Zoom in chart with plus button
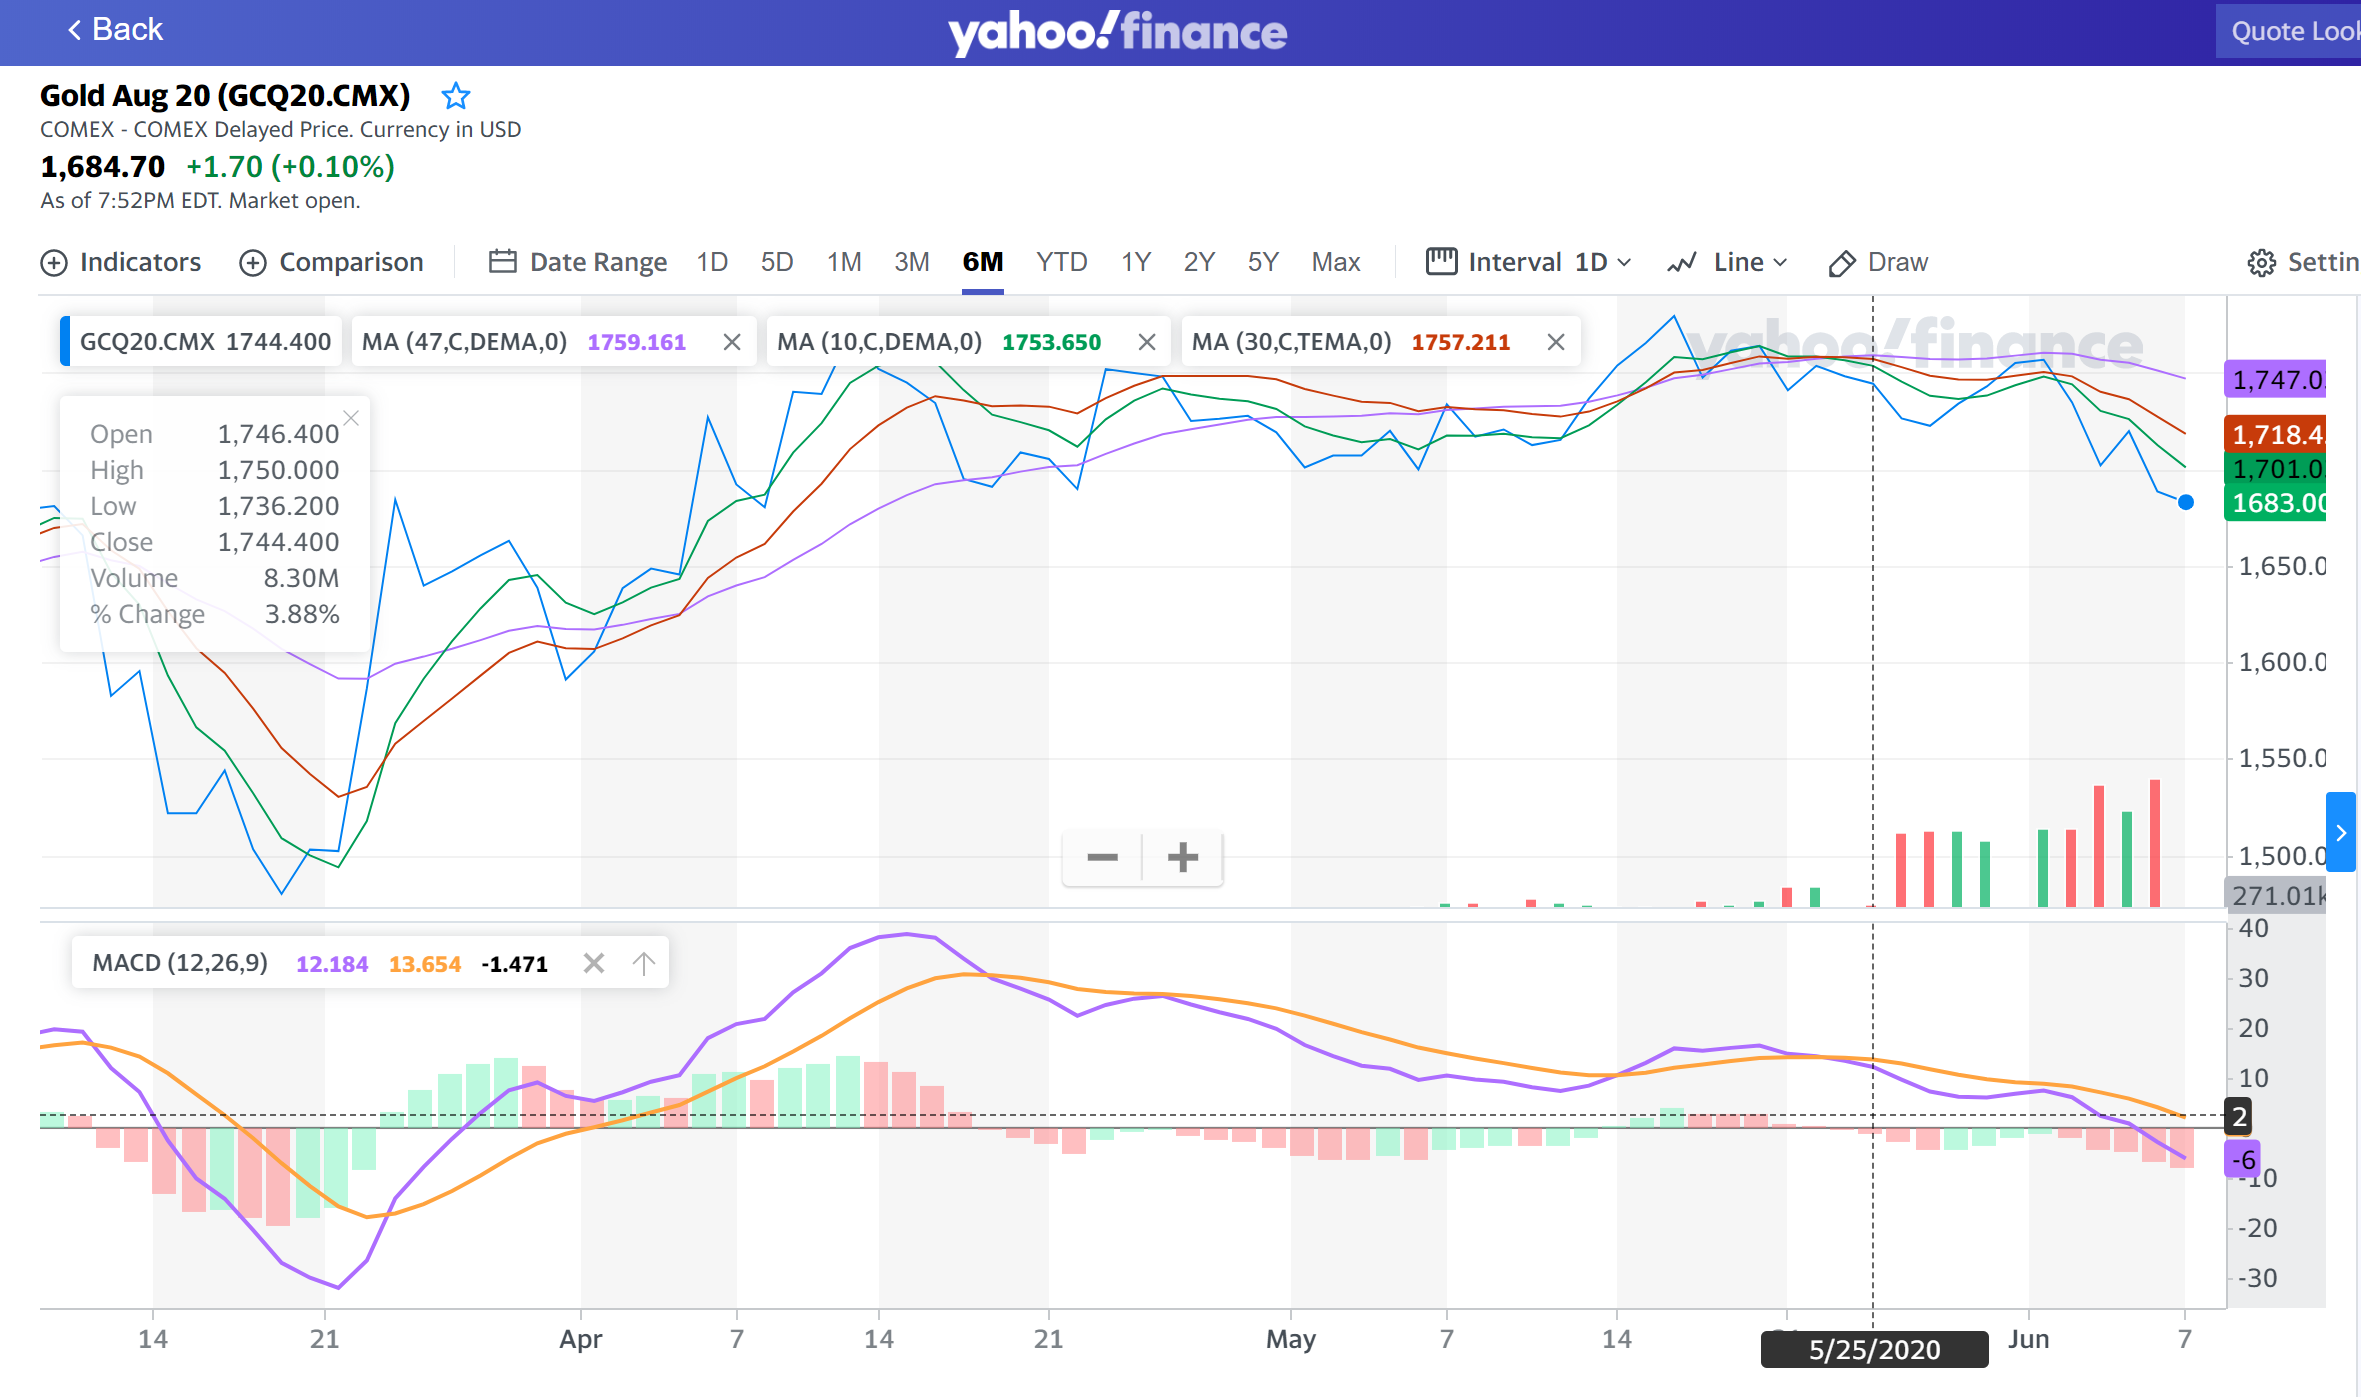This screenshot has width=2361, height=1397. [x=1183, y=857]
